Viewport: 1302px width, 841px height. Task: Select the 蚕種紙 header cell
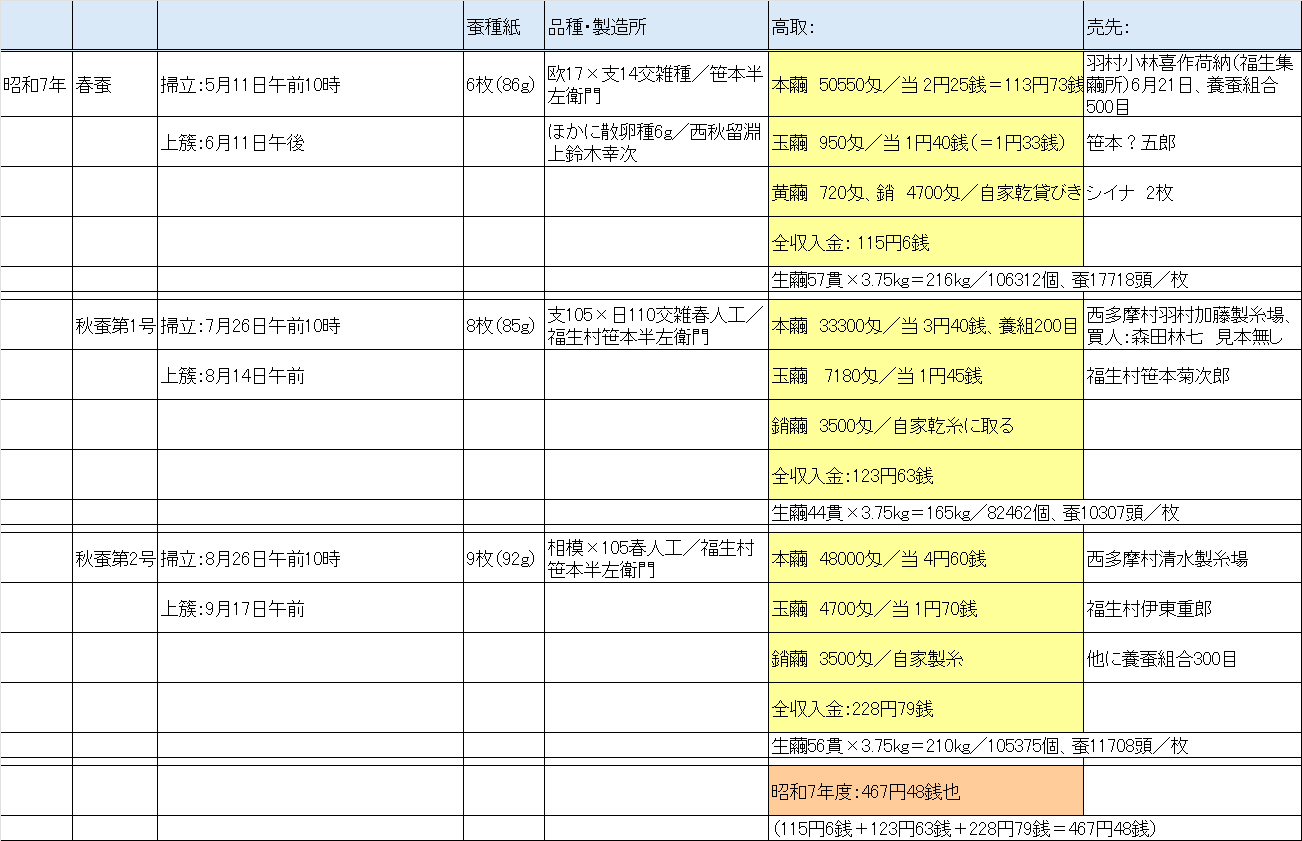503,26
